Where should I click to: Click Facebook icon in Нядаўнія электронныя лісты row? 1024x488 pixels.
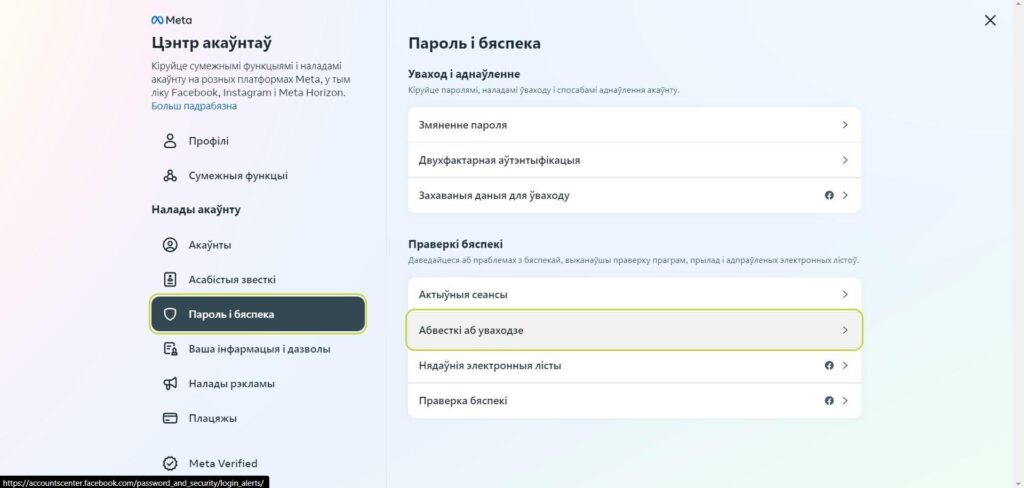point(829,366)
